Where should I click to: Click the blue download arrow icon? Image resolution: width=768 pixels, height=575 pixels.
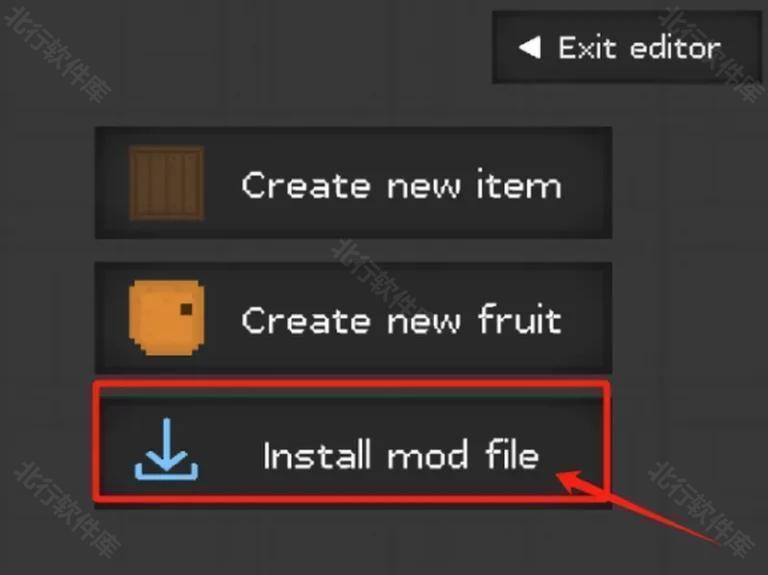[167, 449]
